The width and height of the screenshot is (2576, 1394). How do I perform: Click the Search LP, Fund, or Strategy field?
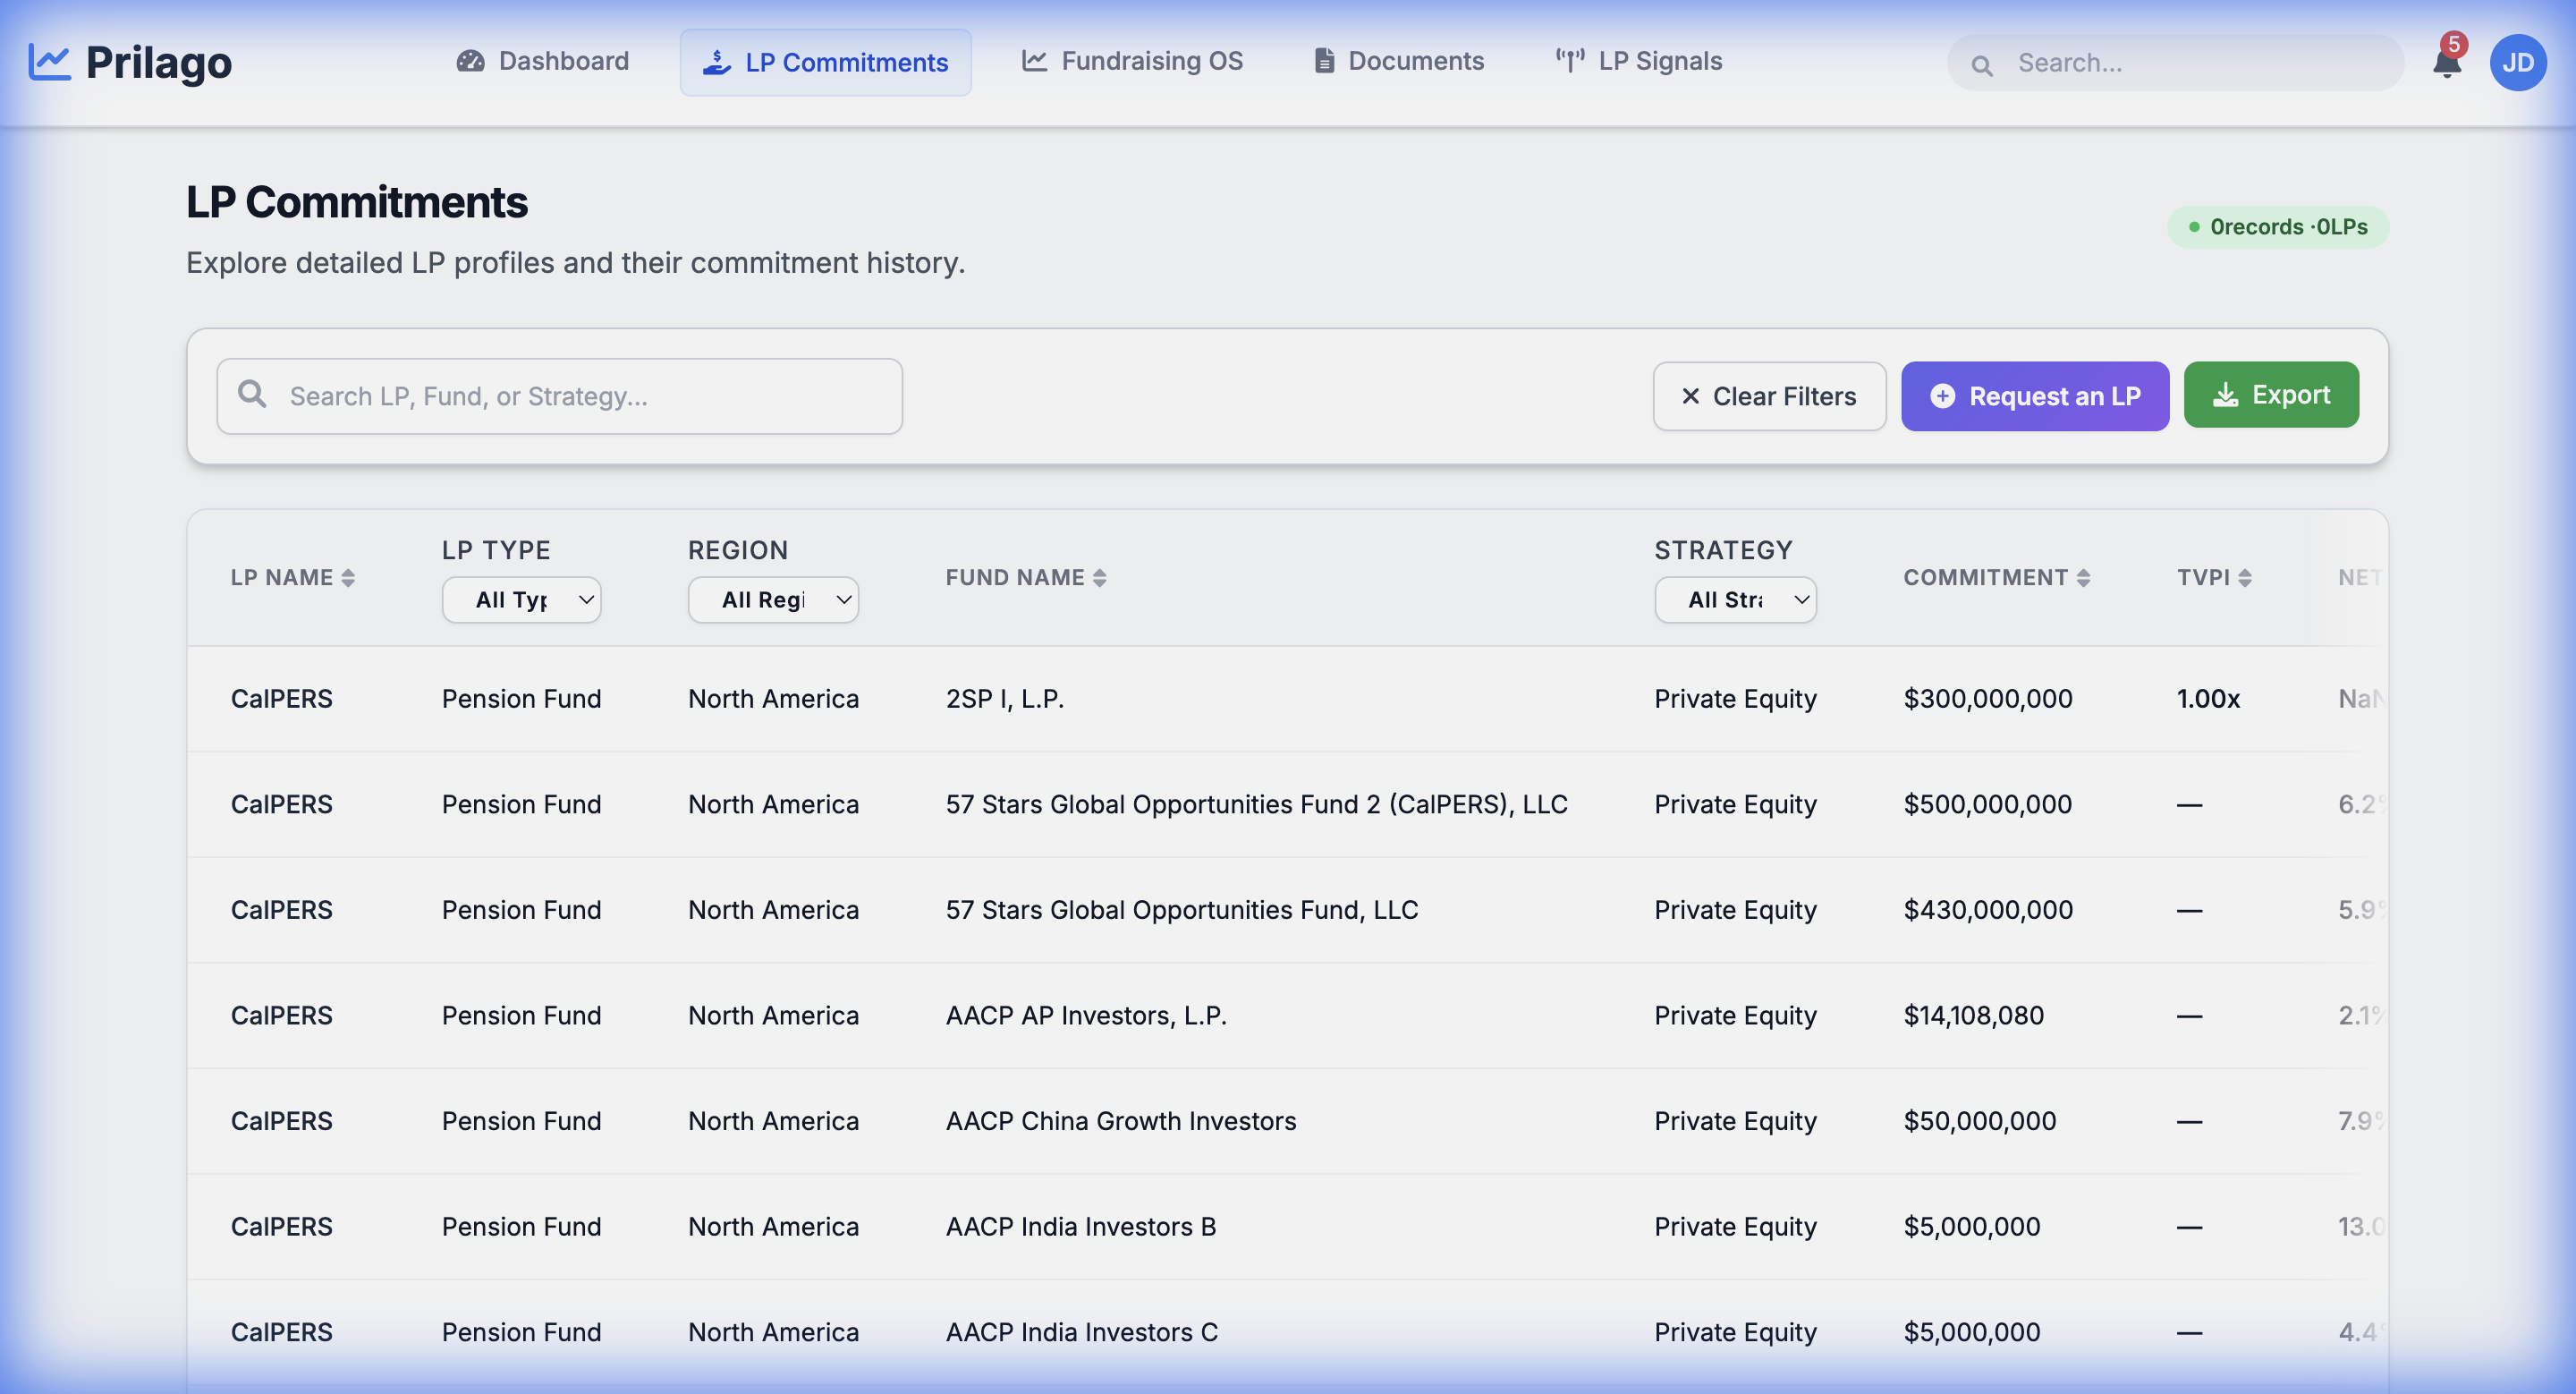[560, 396]
